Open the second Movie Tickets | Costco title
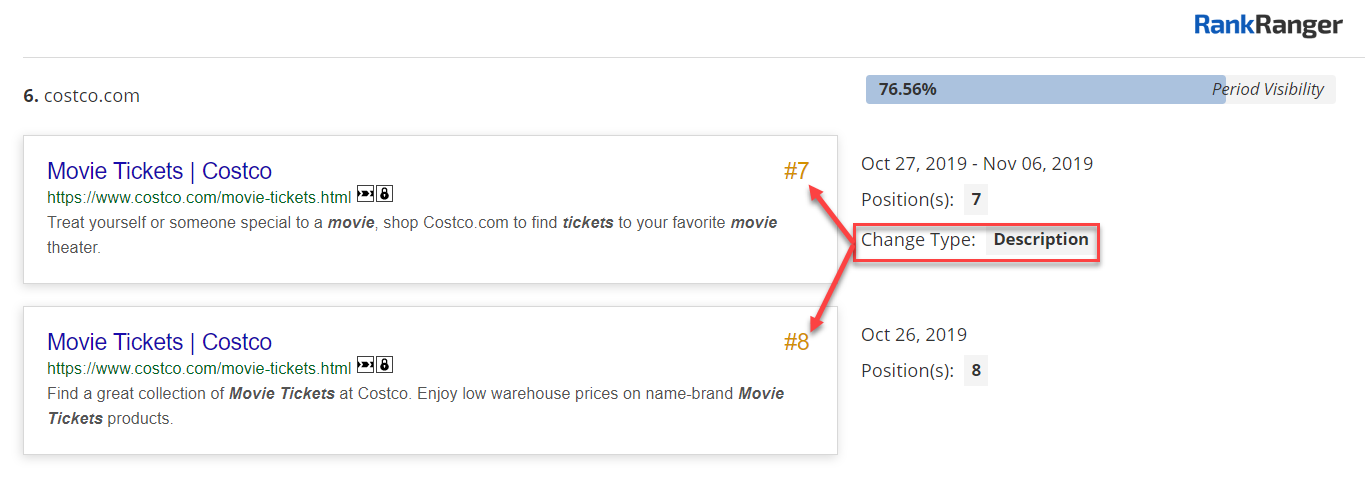1365x485 pixels. coord(159,342)
